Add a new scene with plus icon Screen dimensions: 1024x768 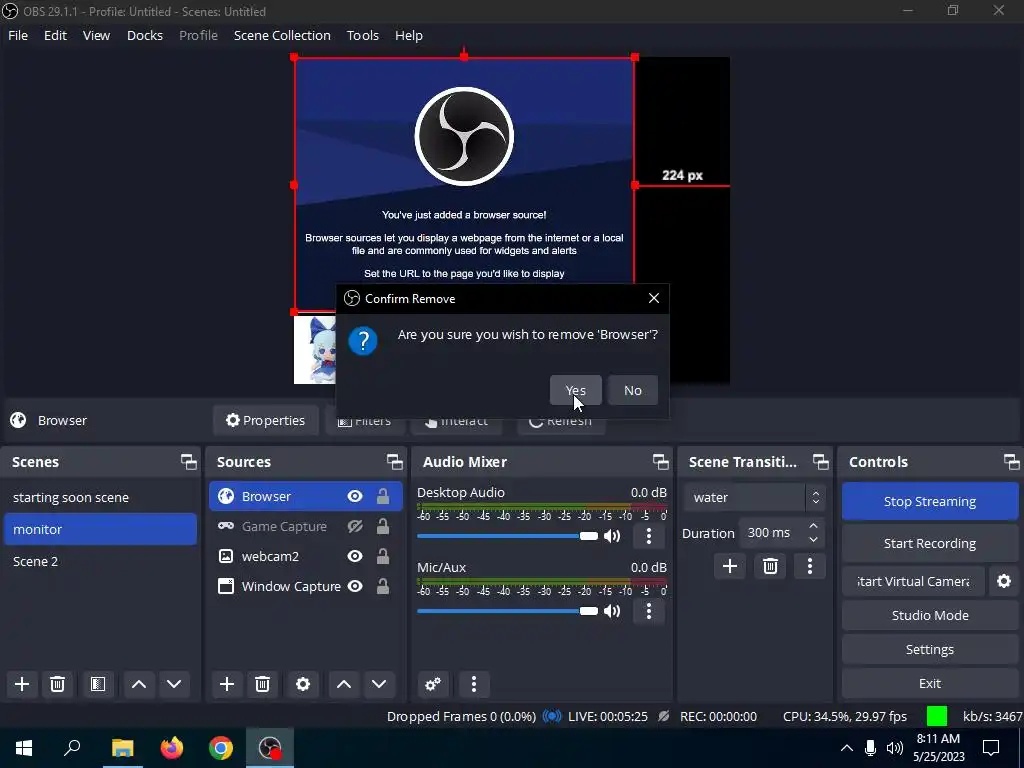tap(22, 684)
